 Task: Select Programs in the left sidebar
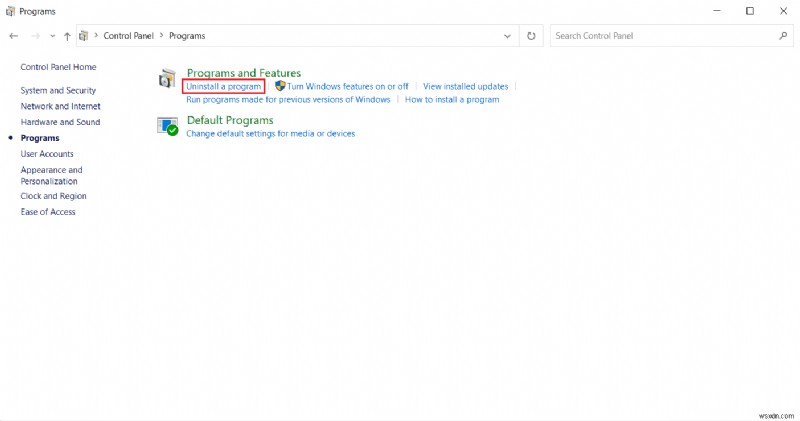(40, 138)
